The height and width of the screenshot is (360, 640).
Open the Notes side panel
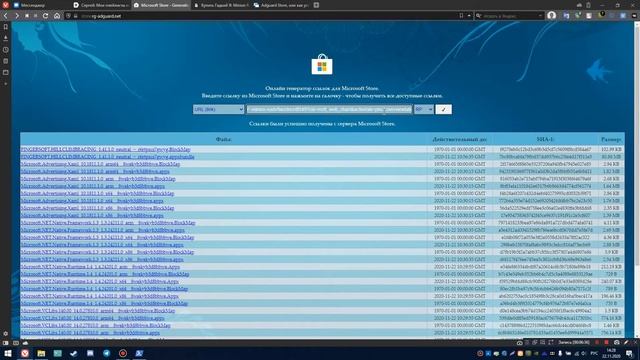pos(6,61)
